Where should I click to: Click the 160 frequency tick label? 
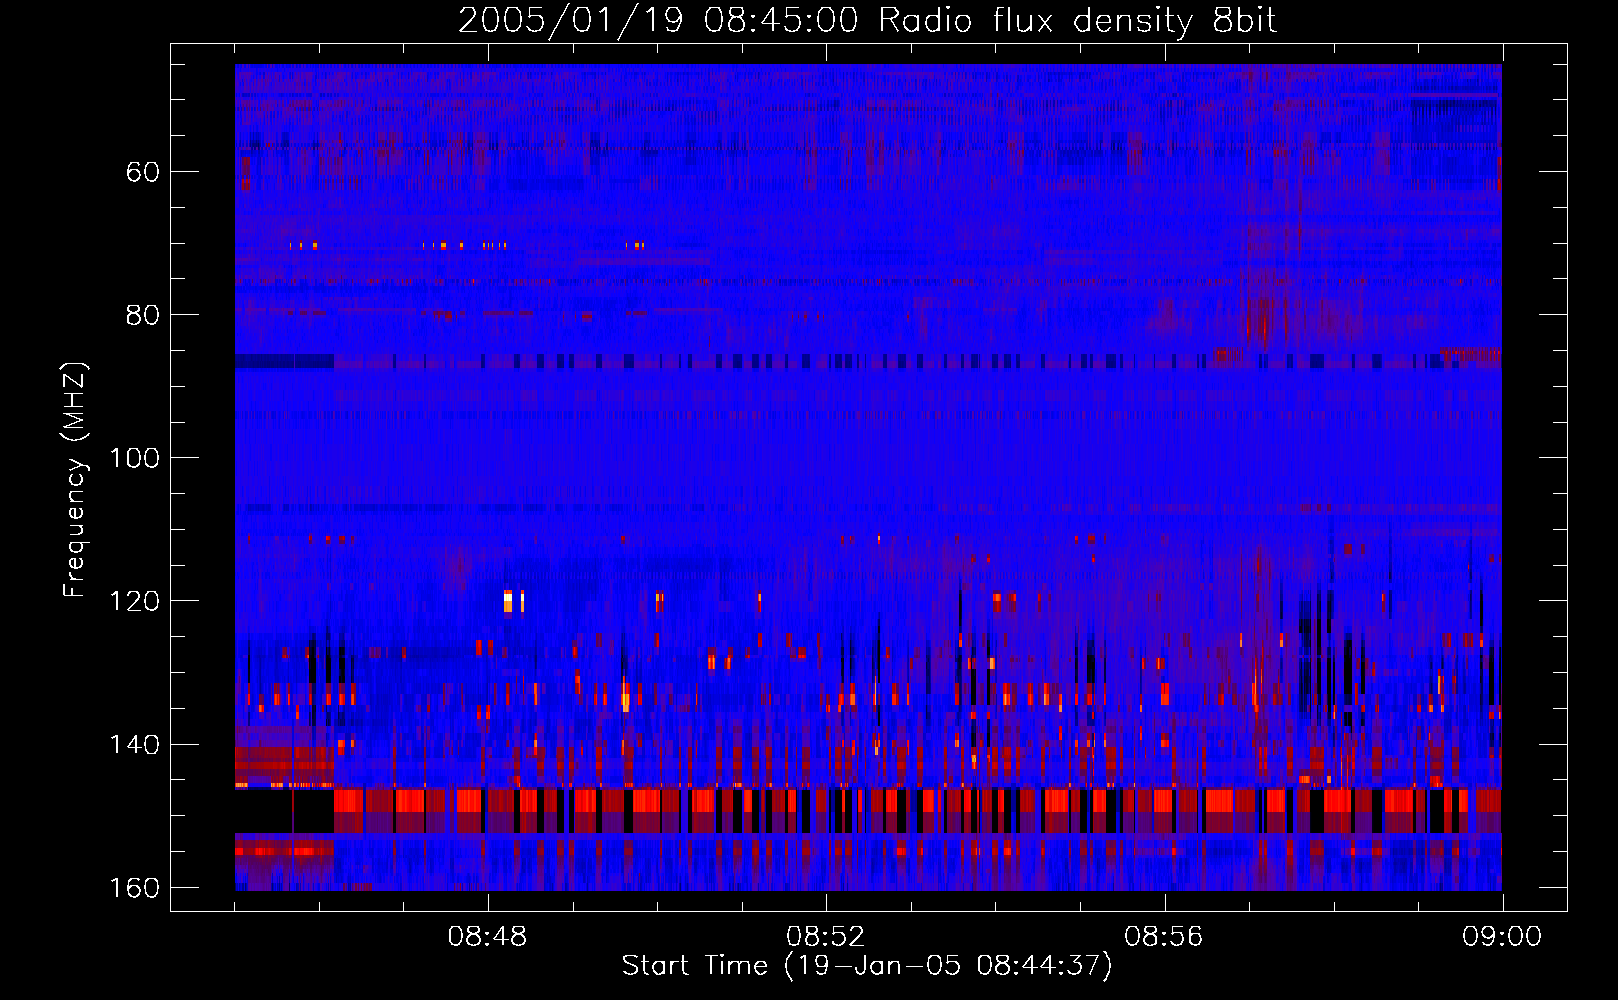[x=134, y=888]
